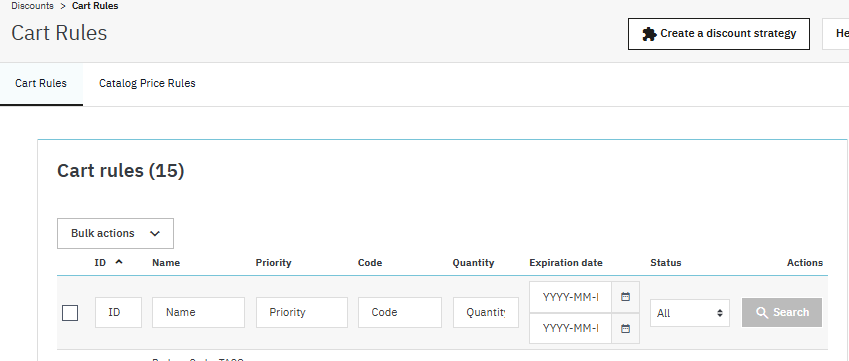Tick the select-all checkbox in filter row
The height and width of the screenshot is (361, 849).
coord(70,313)
